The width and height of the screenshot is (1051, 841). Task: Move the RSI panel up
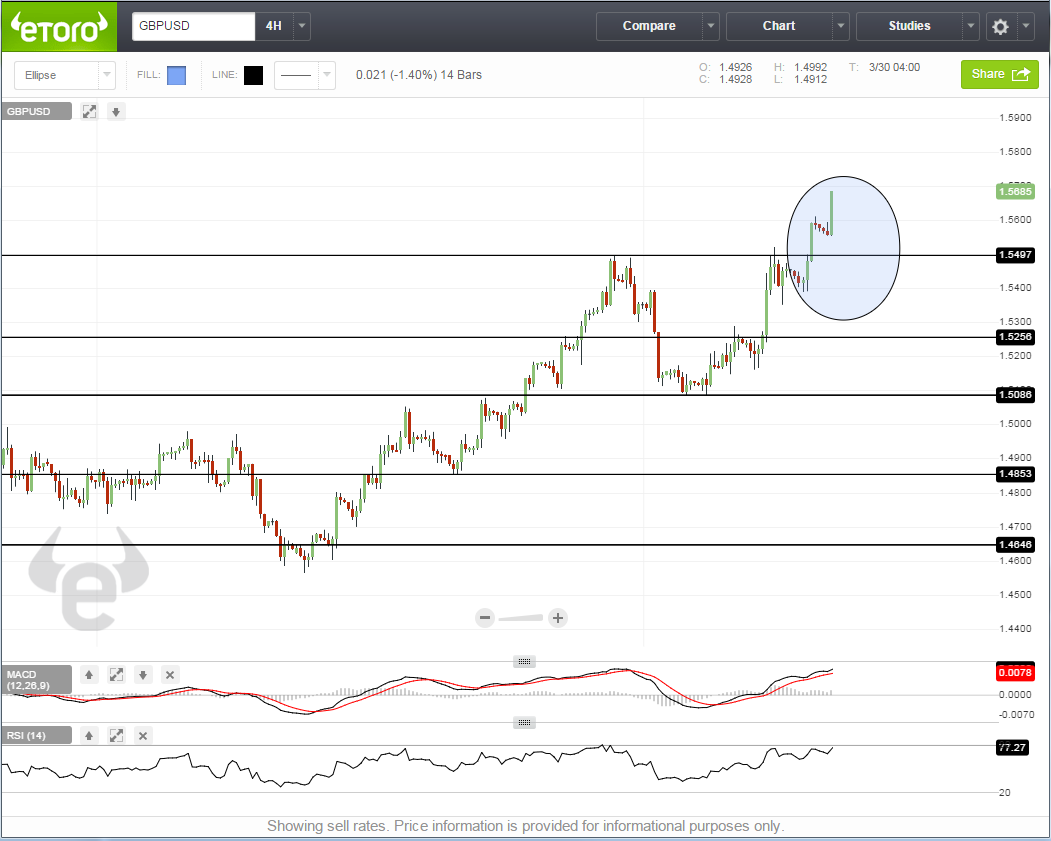coord(89,736)
